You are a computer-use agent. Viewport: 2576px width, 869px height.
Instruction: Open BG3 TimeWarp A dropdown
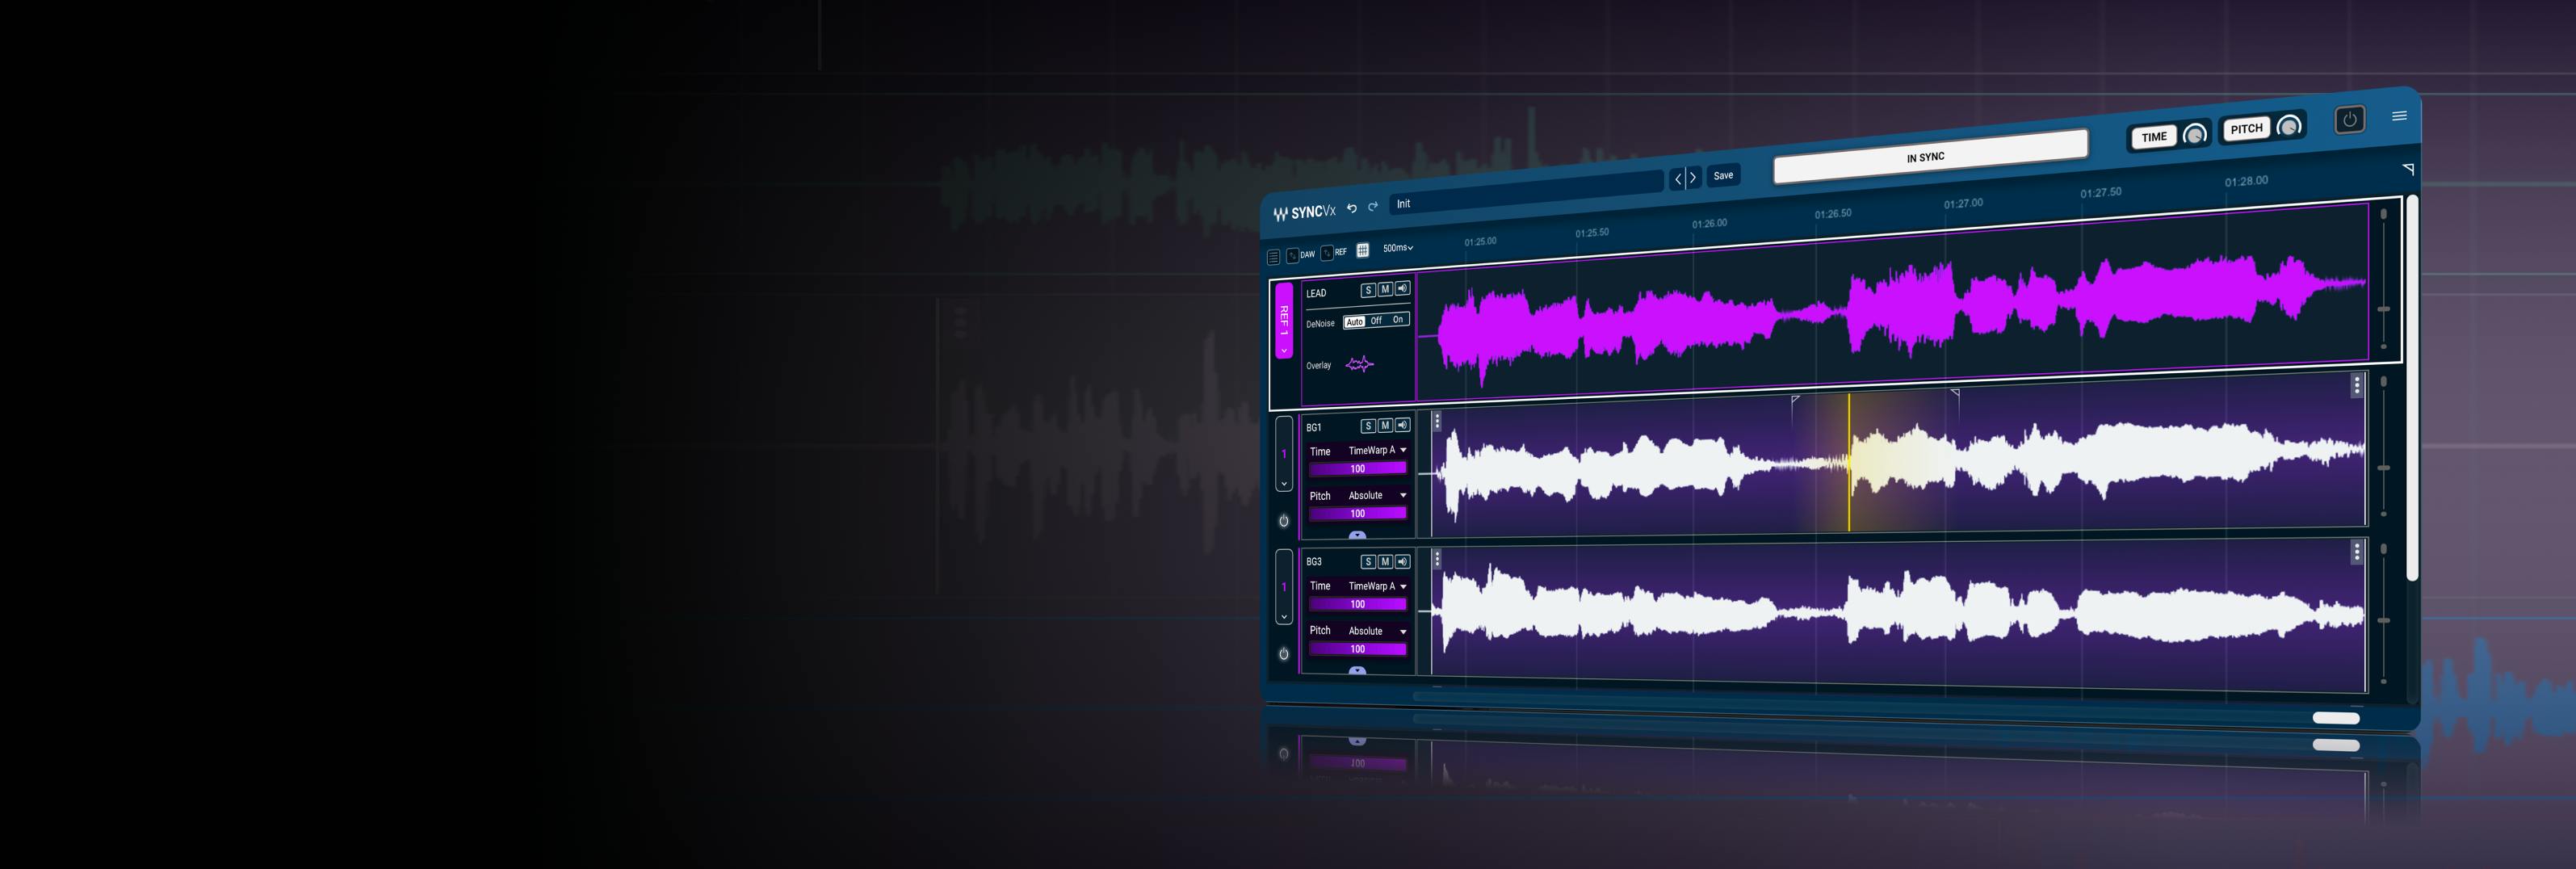click(x=1377, y=586)
